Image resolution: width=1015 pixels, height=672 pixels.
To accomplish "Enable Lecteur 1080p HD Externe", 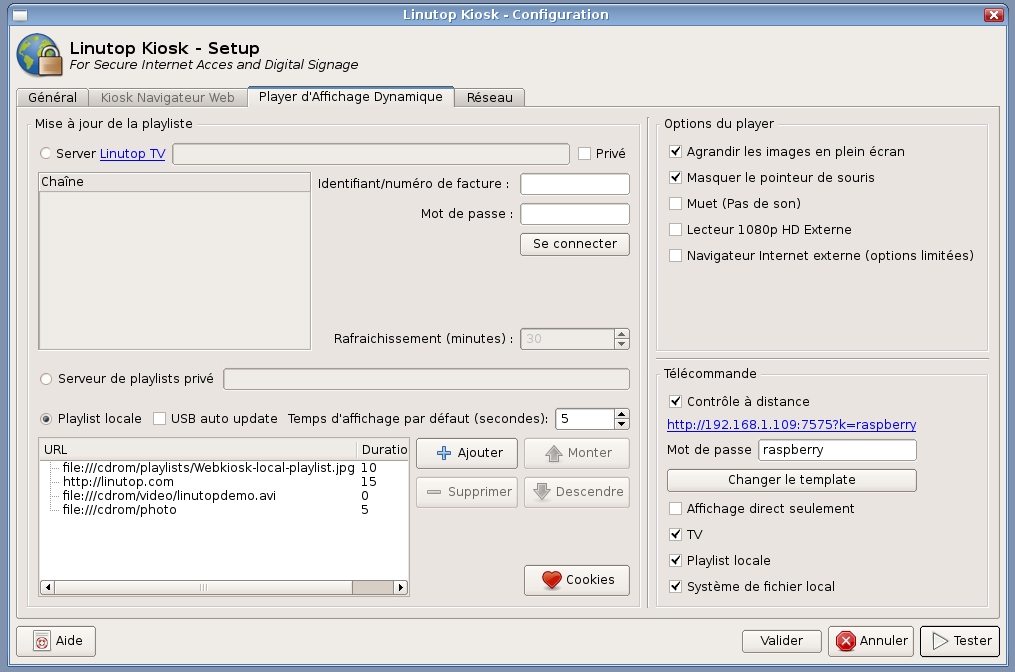I will pyautogui.click(x=675, y=229).
